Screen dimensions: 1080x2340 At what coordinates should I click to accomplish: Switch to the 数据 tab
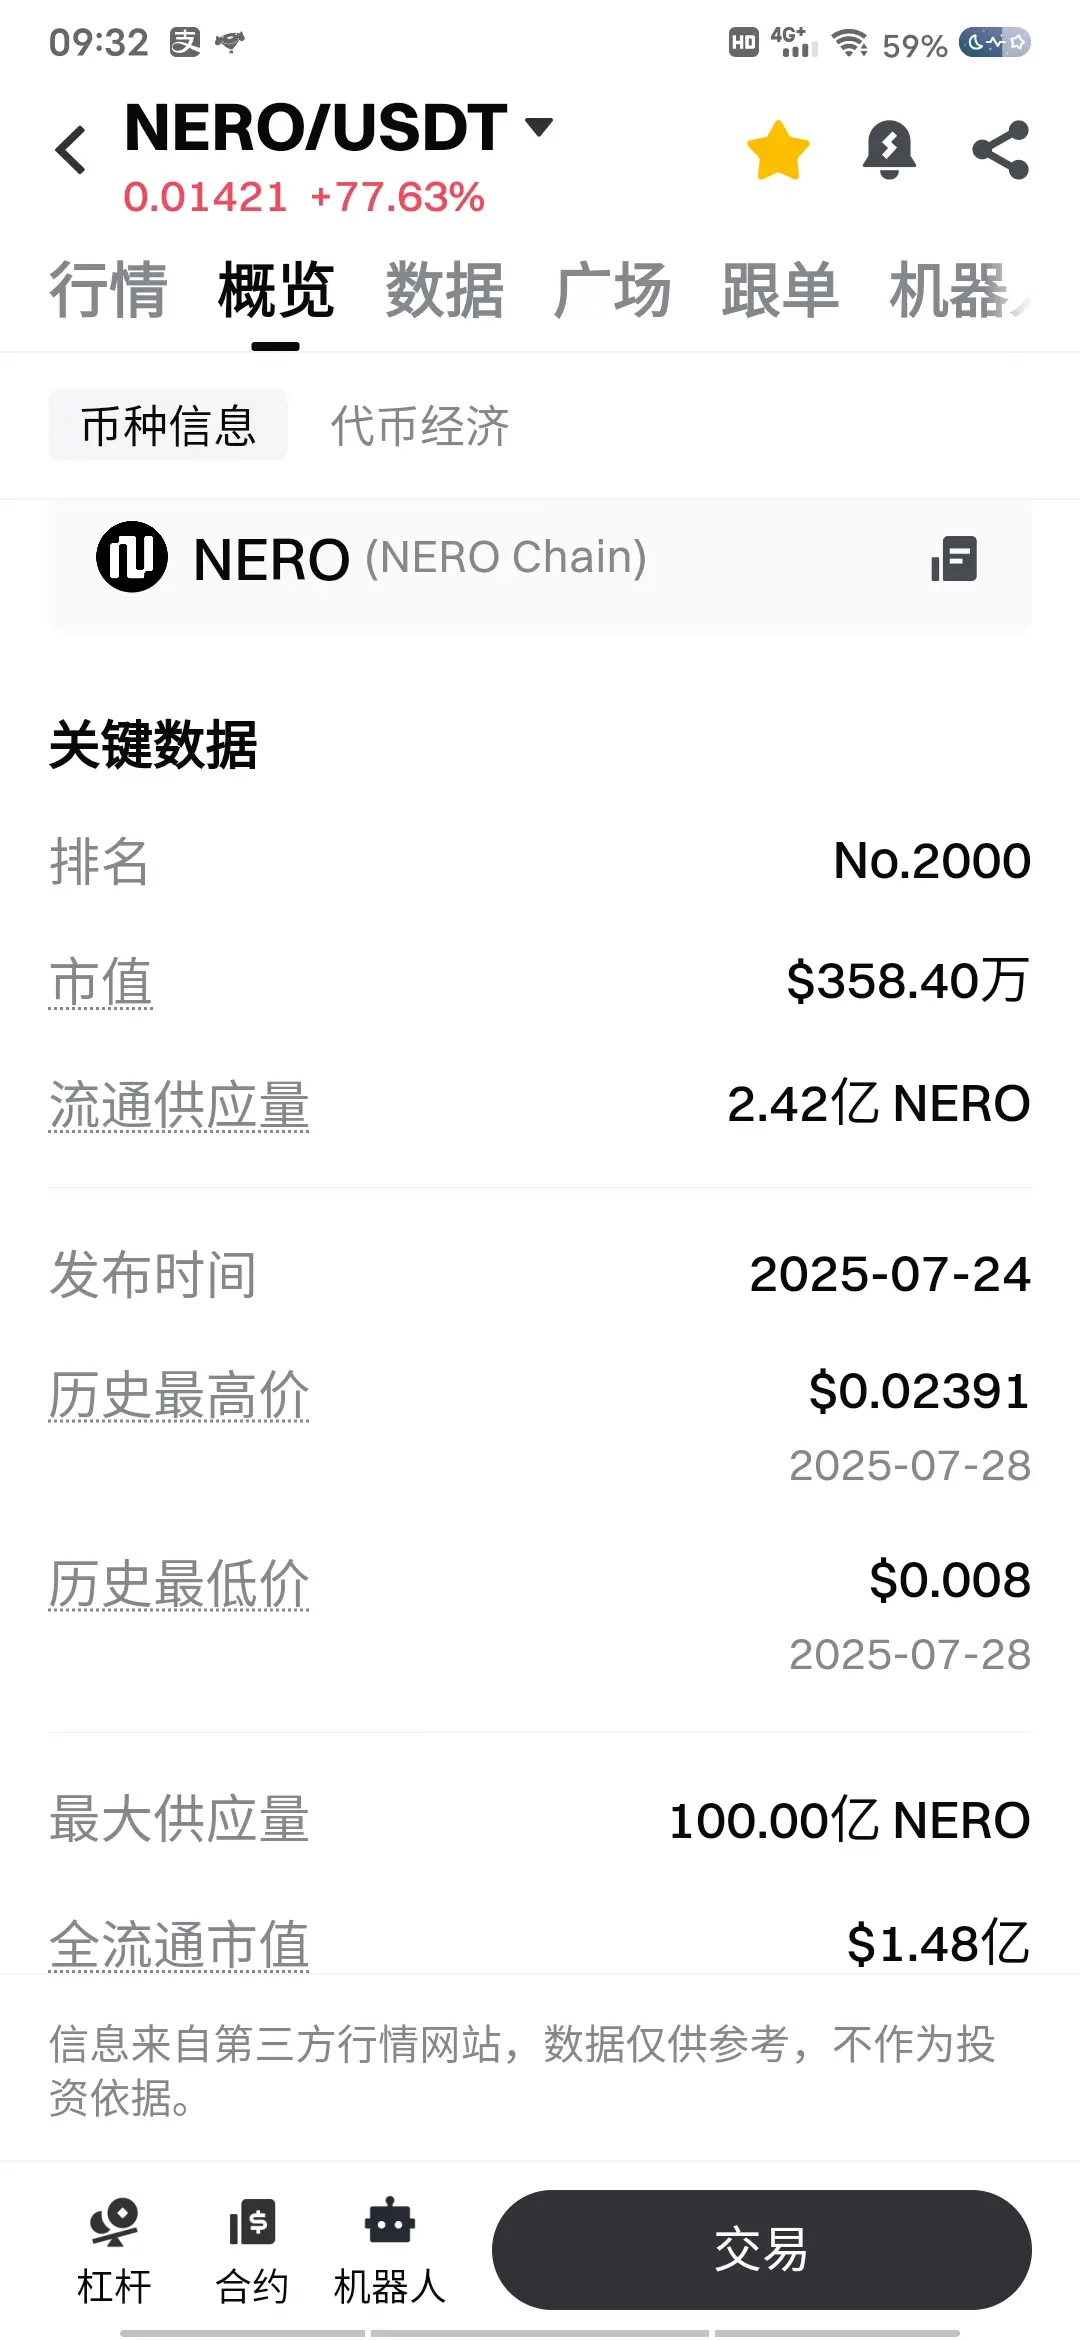click(445, 291)
